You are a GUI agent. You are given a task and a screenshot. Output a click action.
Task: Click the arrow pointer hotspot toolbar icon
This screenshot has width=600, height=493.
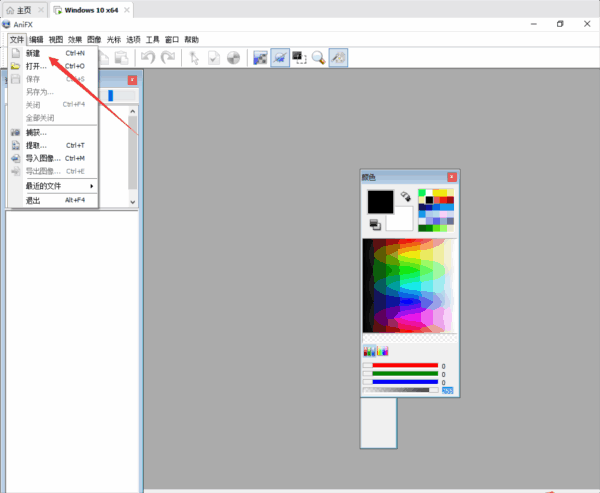pyautogui.click(x=195, y=59)
